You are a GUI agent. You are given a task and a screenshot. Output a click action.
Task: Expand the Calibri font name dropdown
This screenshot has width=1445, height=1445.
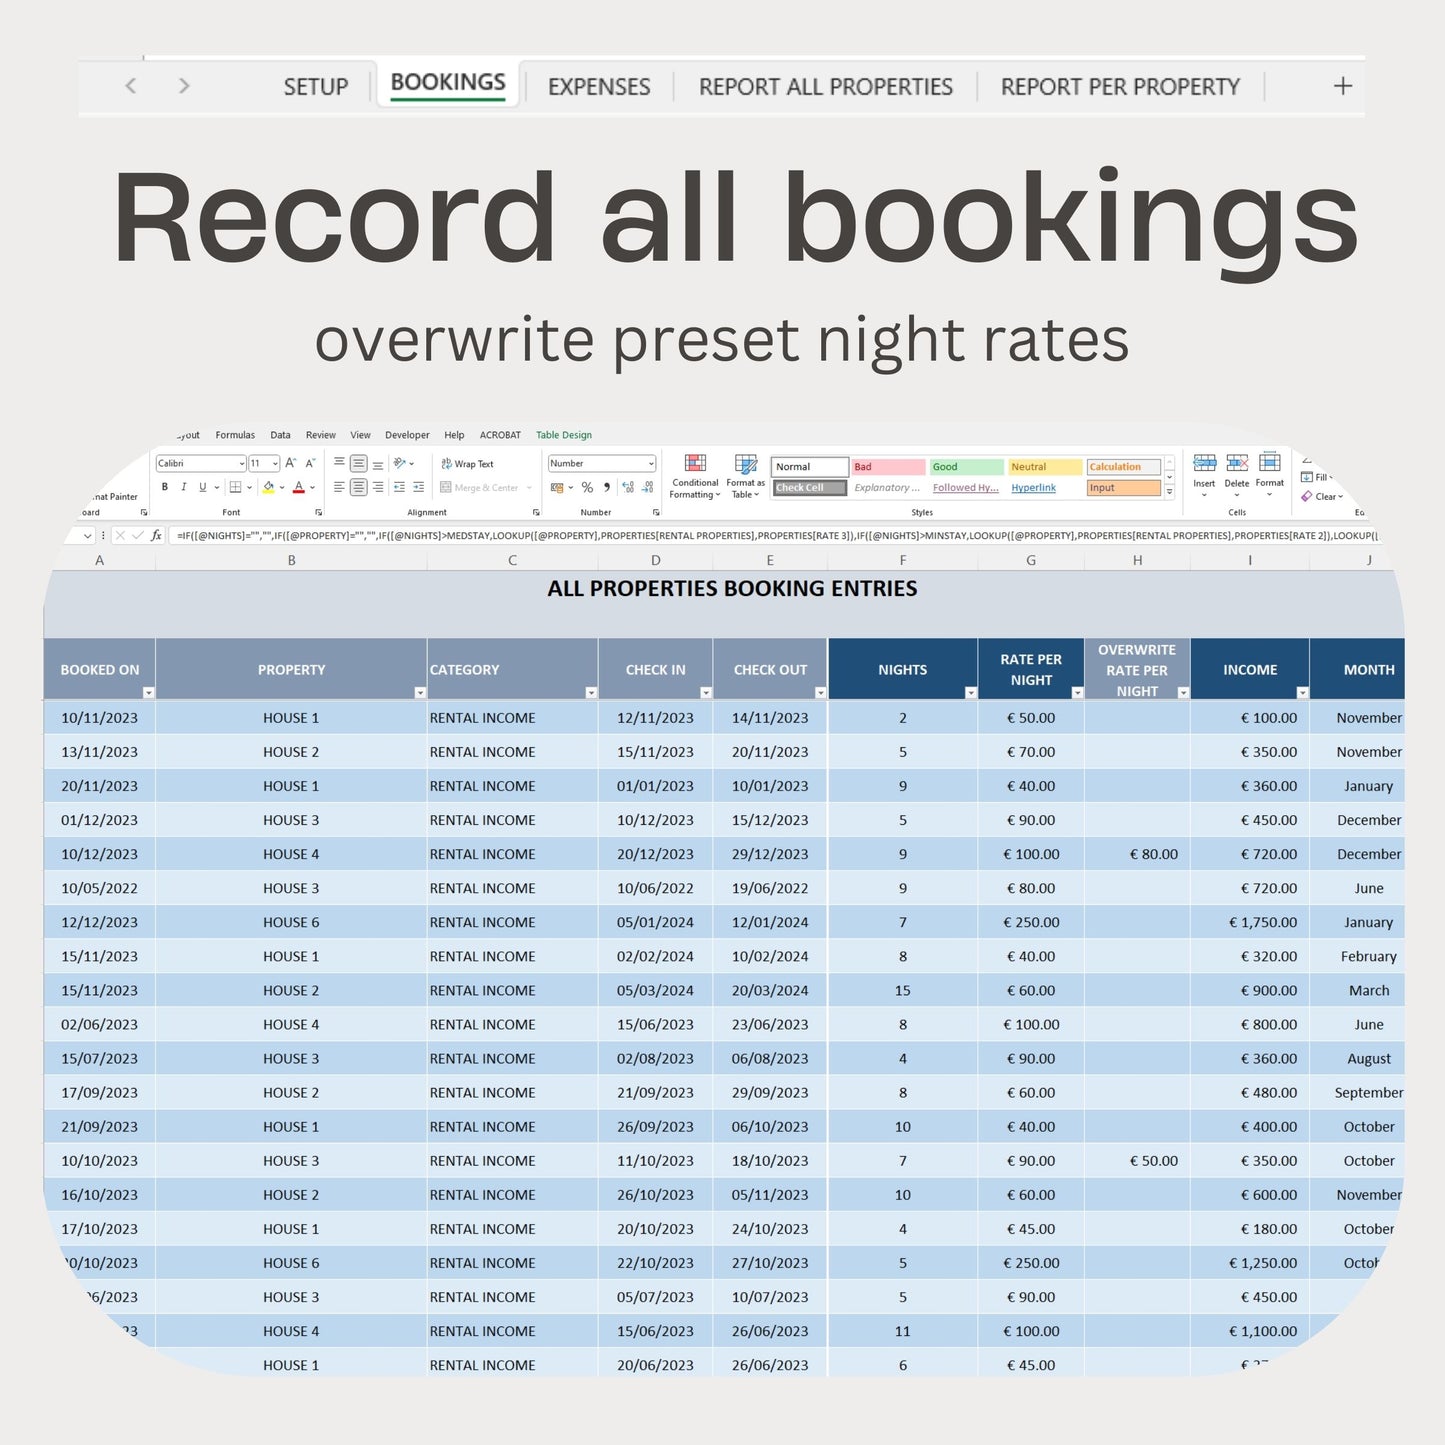click(242, 464)
